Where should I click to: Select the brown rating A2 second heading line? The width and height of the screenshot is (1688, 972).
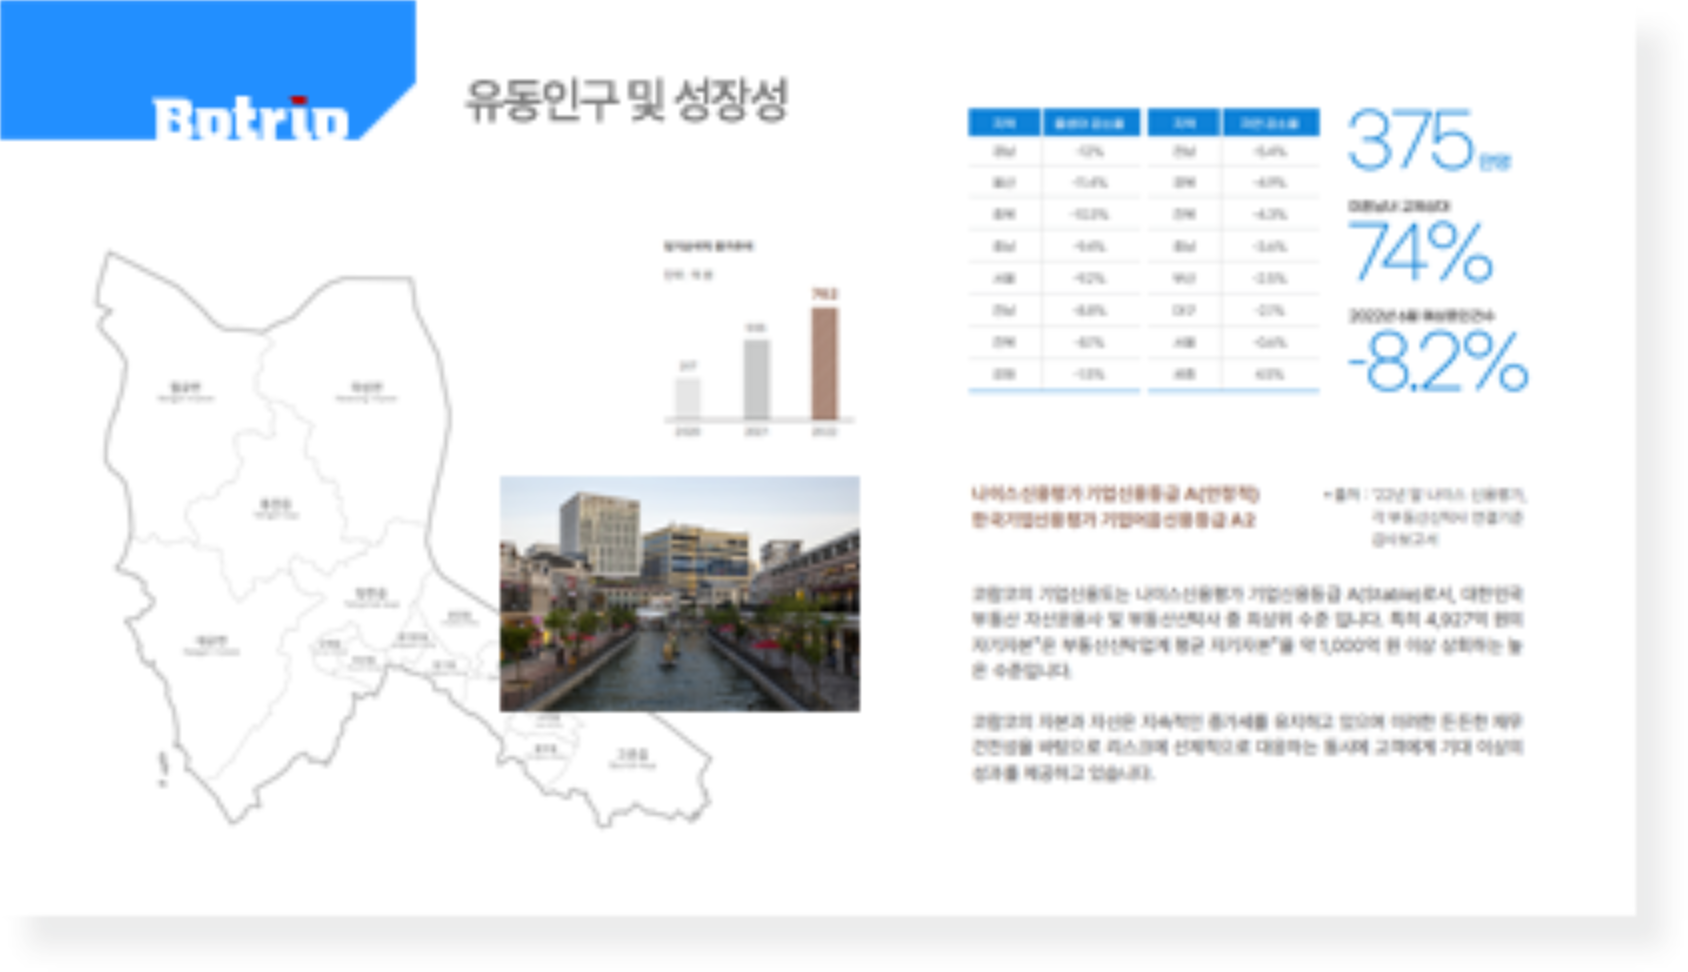[x=1113, y=520]
